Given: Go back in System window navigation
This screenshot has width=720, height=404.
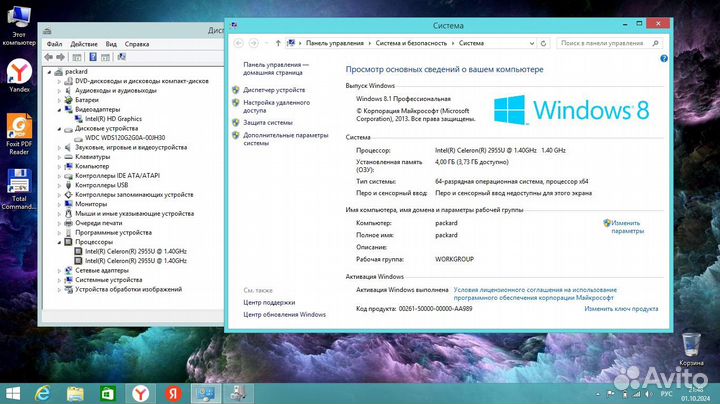Looking at the screenshot, I should 238,43.
